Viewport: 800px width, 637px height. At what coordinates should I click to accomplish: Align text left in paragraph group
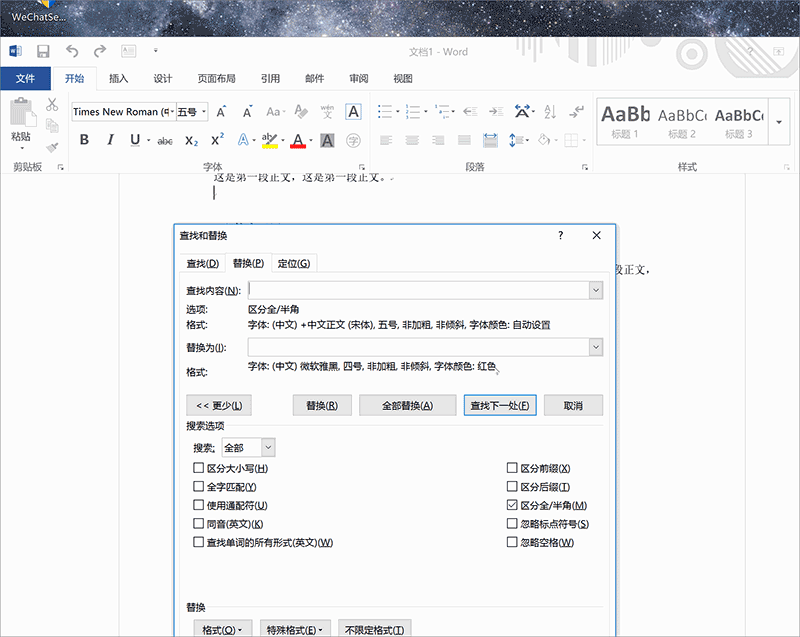click(x=386, y=140)
